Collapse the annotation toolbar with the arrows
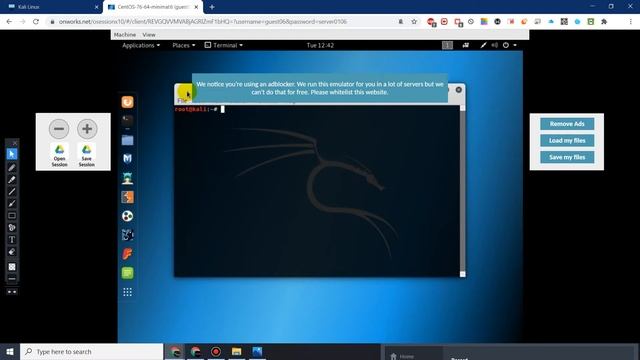640x360 pixels. [x=12, y=292]
